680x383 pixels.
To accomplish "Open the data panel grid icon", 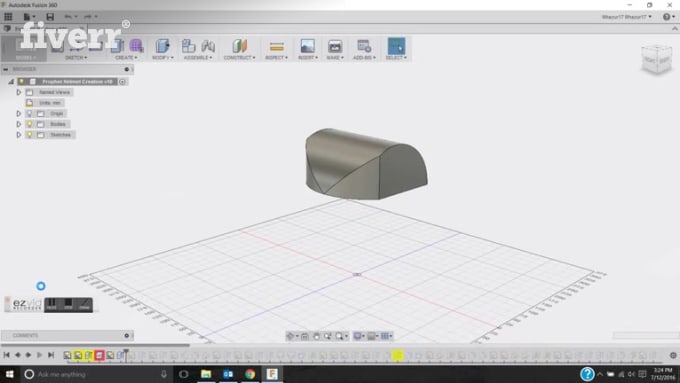I will point(8,17).
